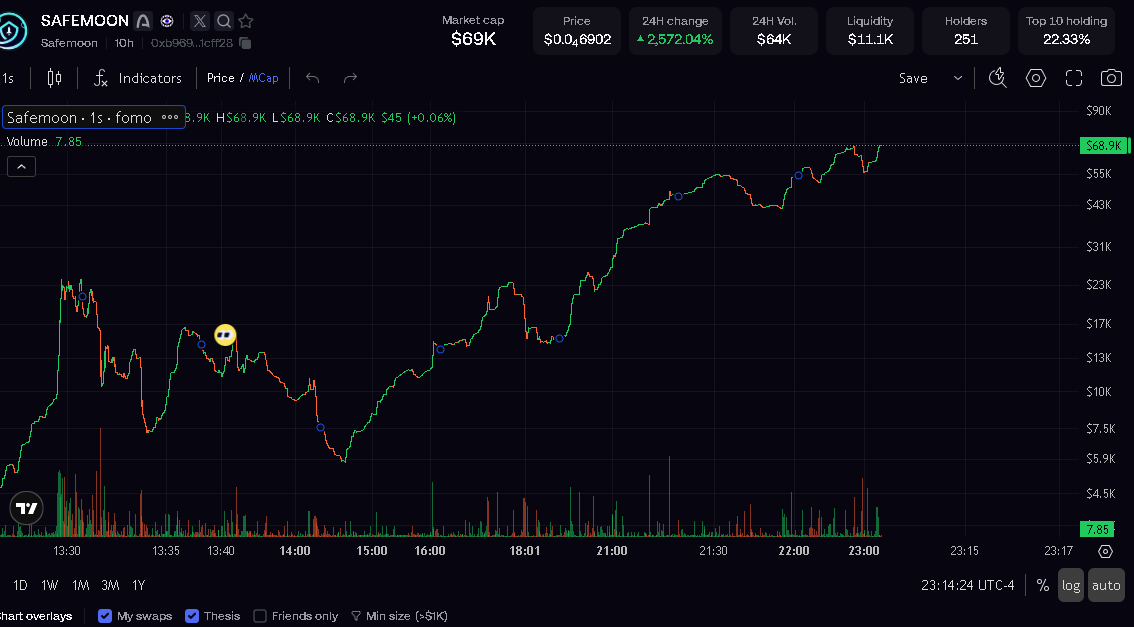Screen dimensions: 1134x627
Task: Click the $90K price axis label
Action: (1099, 111)
